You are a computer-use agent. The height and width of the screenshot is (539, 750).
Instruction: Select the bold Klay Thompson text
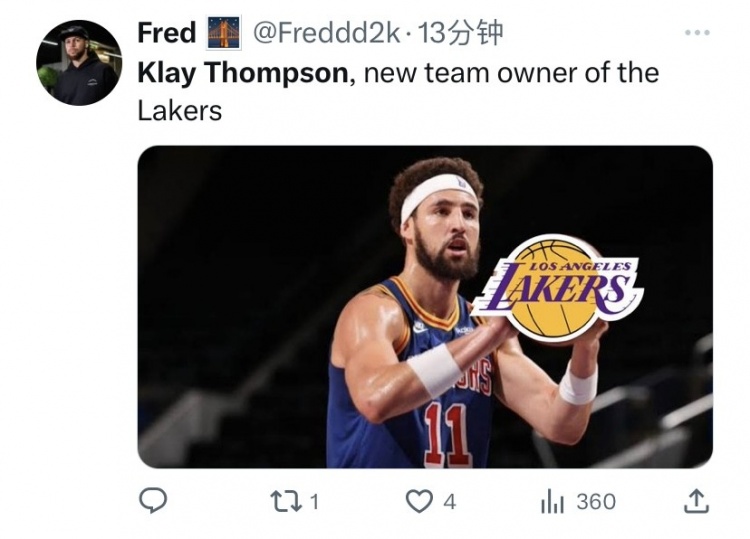[243, 72]
